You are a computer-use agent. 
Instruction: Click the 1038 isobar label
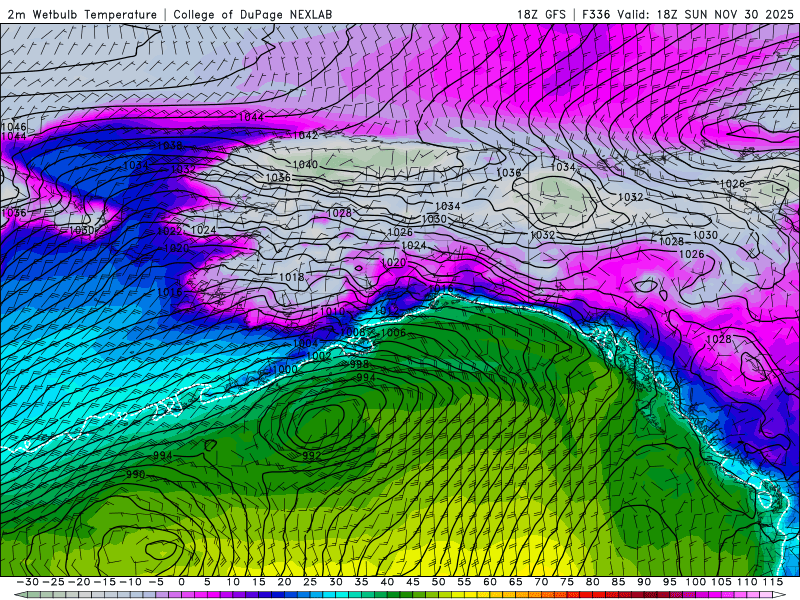[170, 146]
